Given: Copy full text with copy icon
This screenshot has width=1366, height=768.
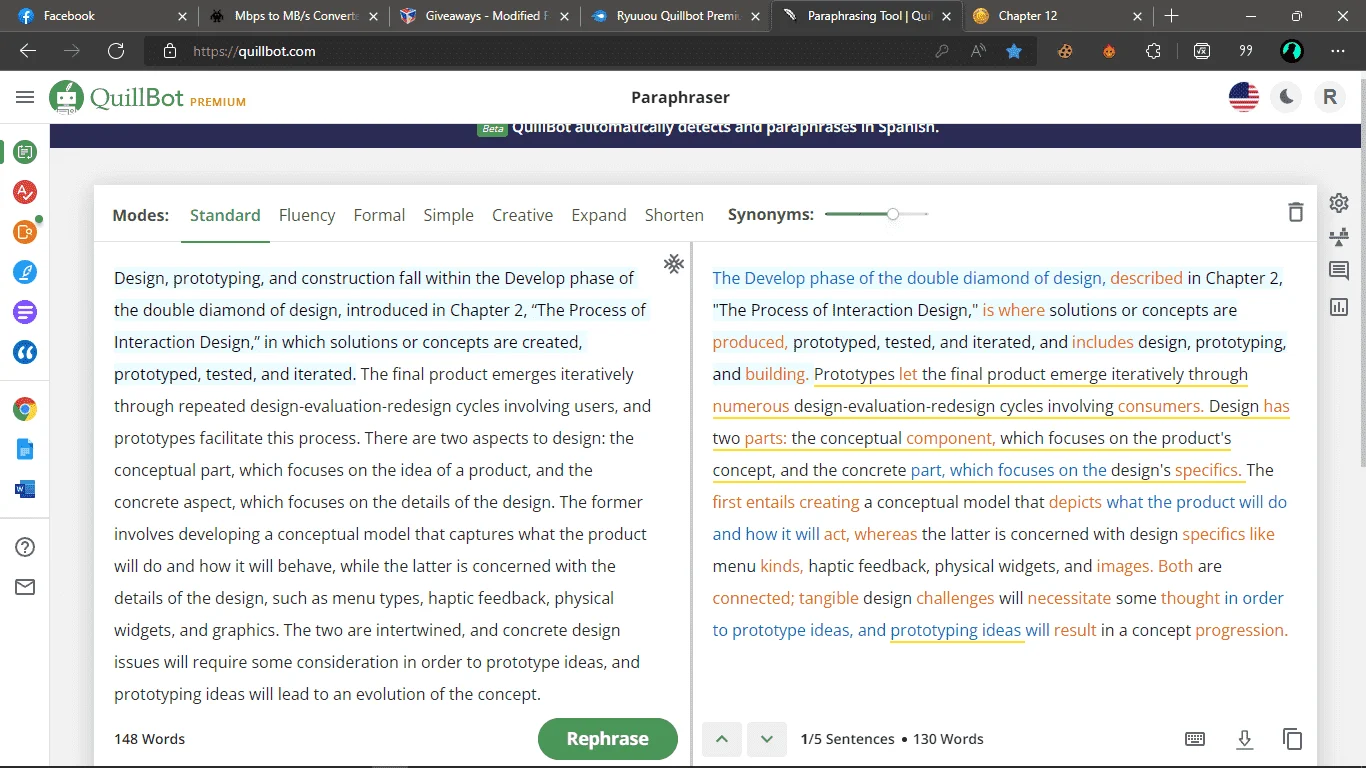Looking at the screenshot, I should tap(1293, 739).
